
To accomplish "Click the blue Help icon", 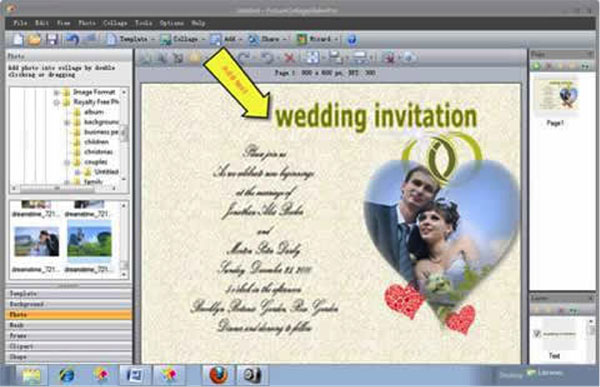I will coord(352,39).
